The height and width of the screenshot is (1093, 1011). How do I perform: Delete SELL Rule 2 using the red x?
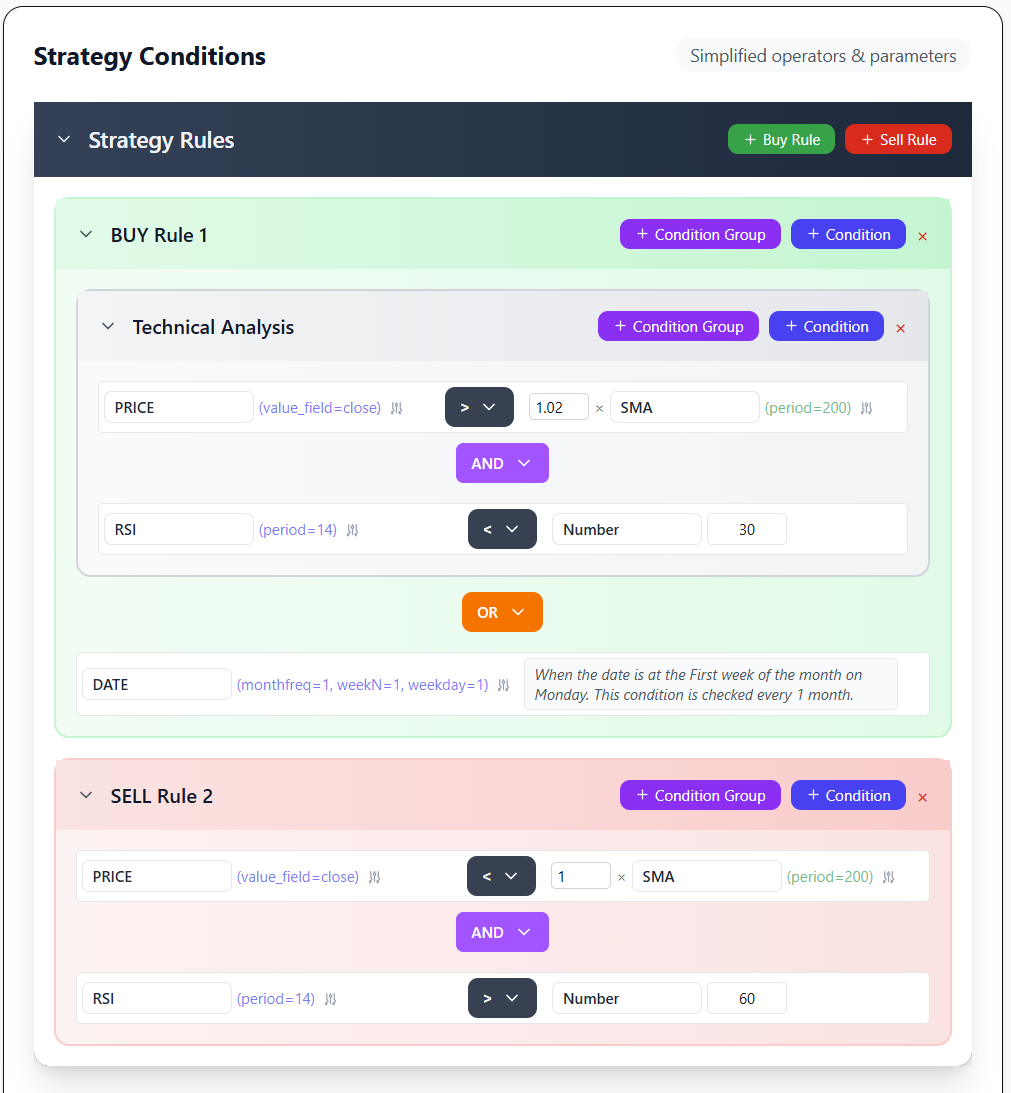coord(922,796)
